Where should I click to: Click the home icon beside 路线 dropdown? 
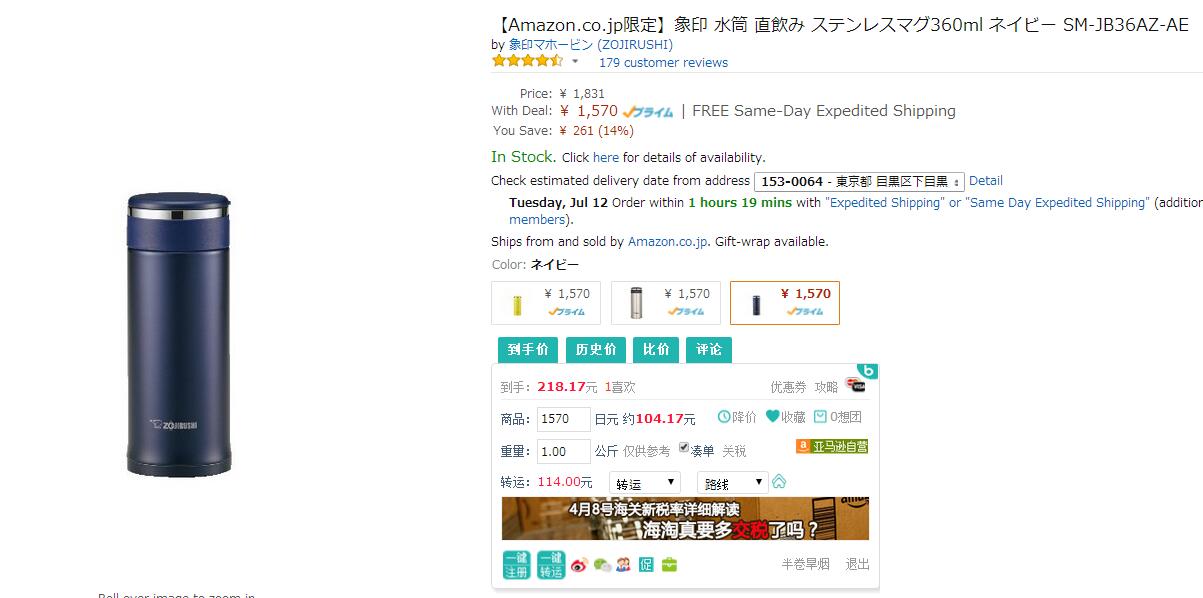tap(779, 482)
